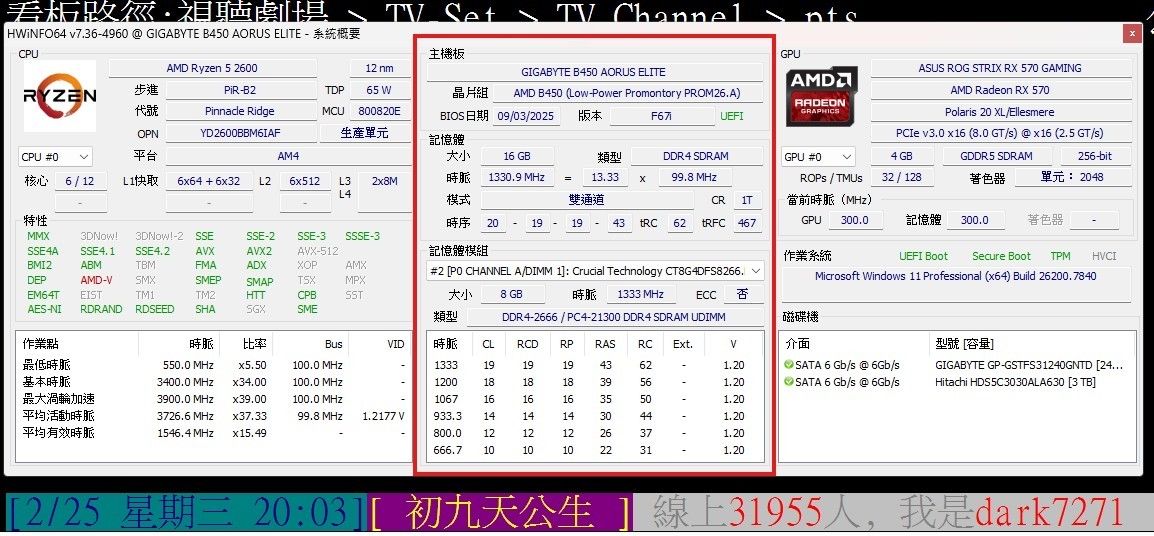Click the GIGABYTE B450 AORUS ELITE motherboard field
Screen dimensions: 1154x536
coord(593,72)
